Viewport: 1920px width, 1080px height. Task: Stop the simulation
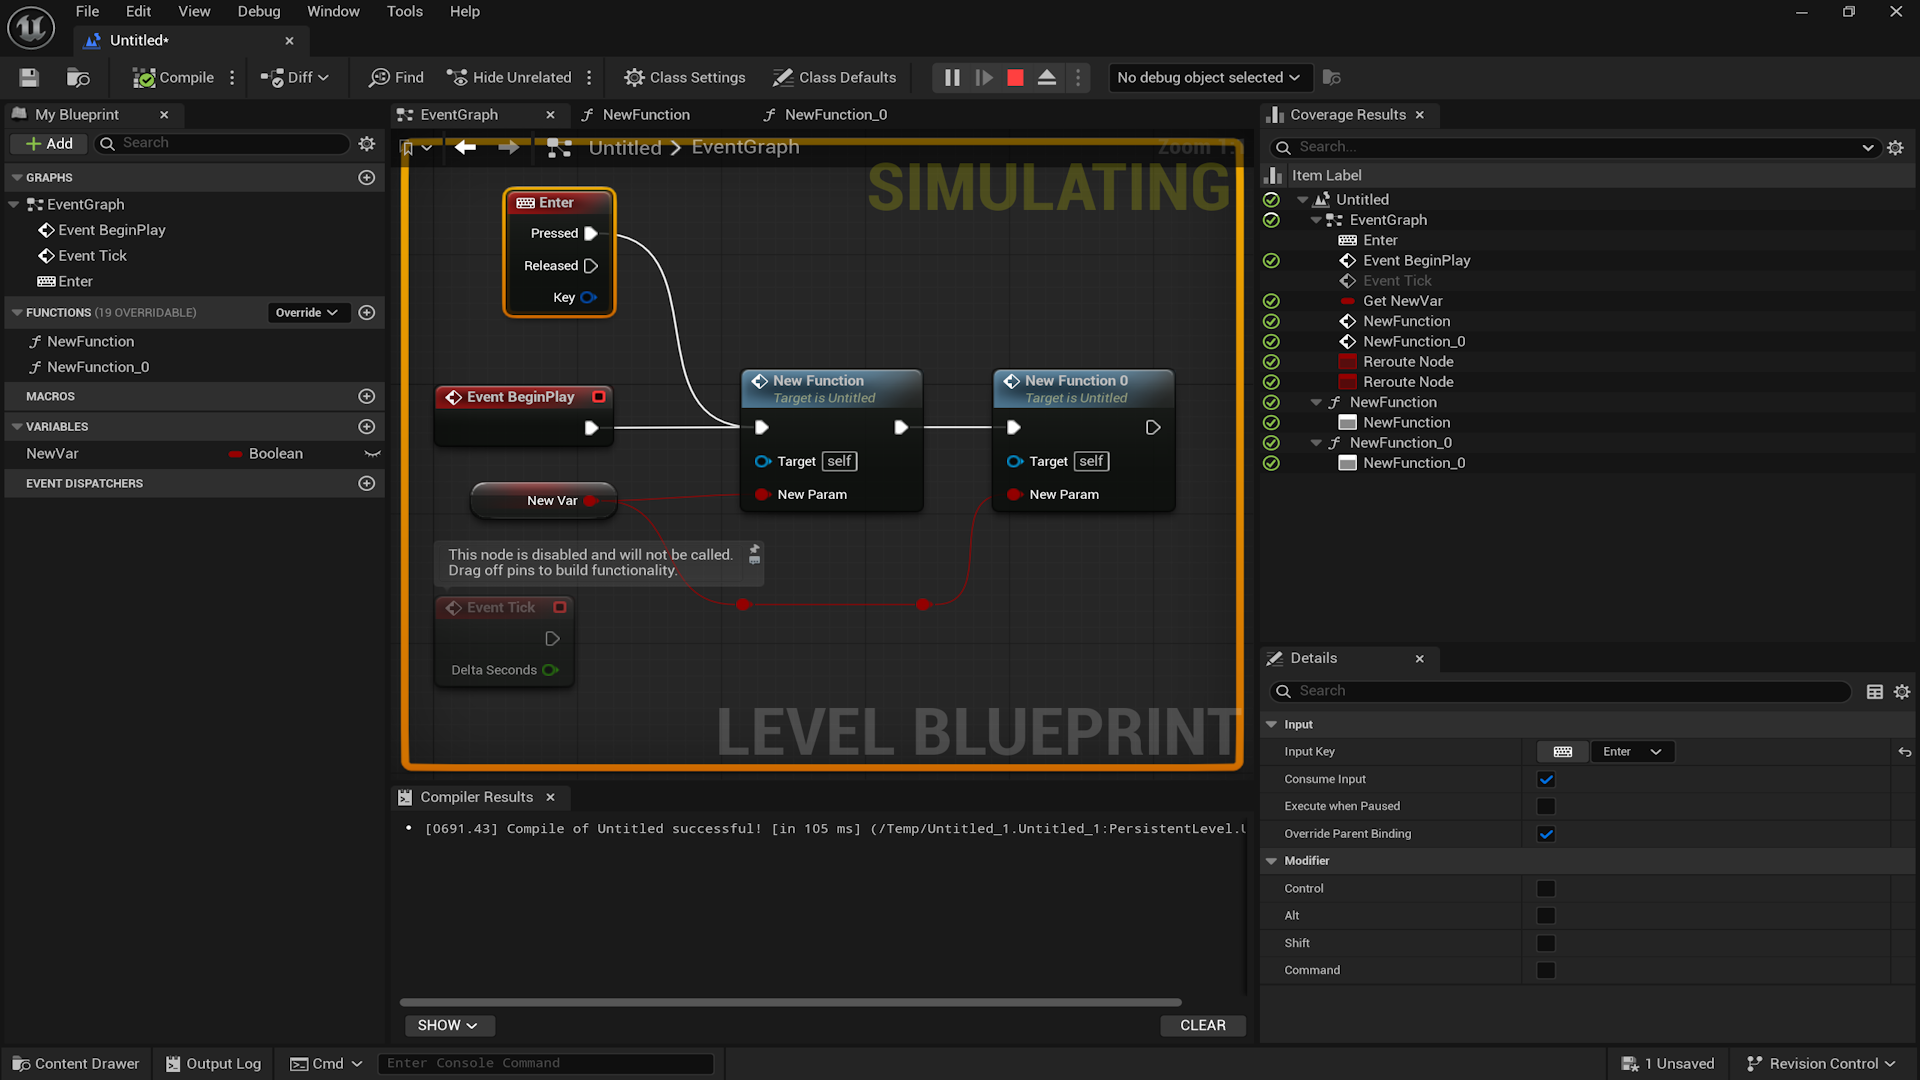1015,77
